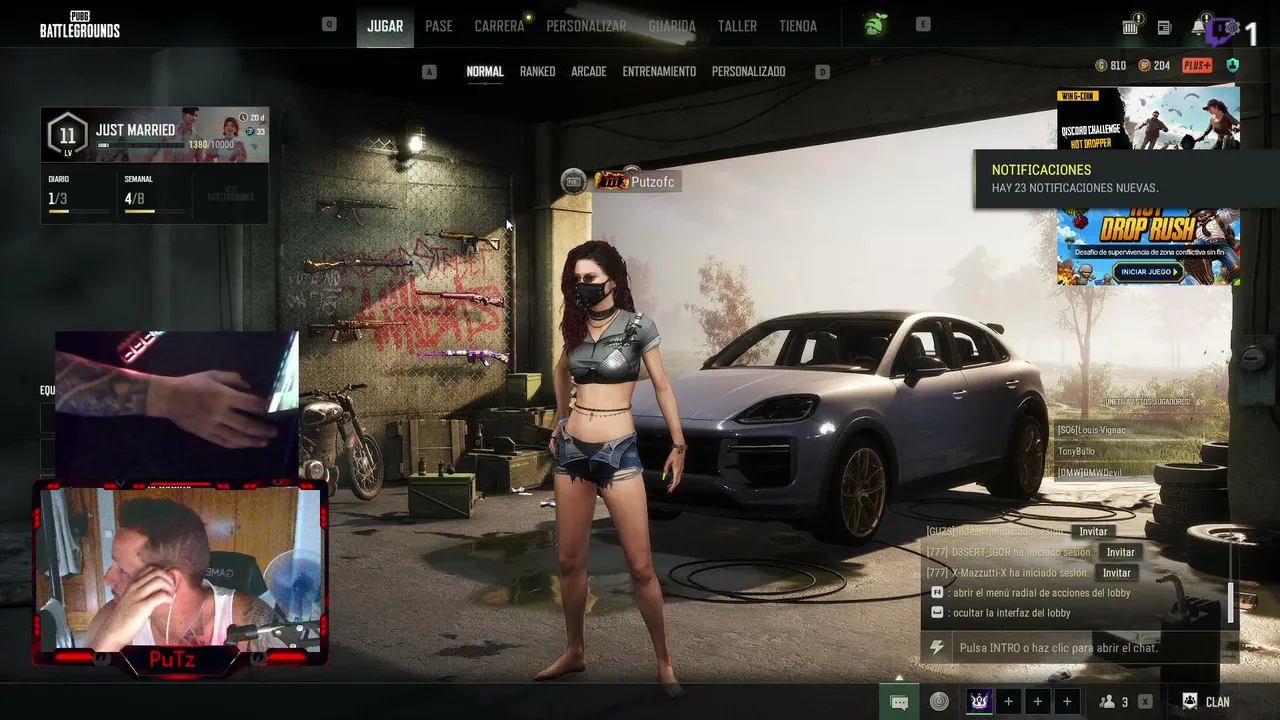Screen dimensions: 1280x720
Task: Invite the [GUZS] player via Invitar
Action: tap(1093, 532)
